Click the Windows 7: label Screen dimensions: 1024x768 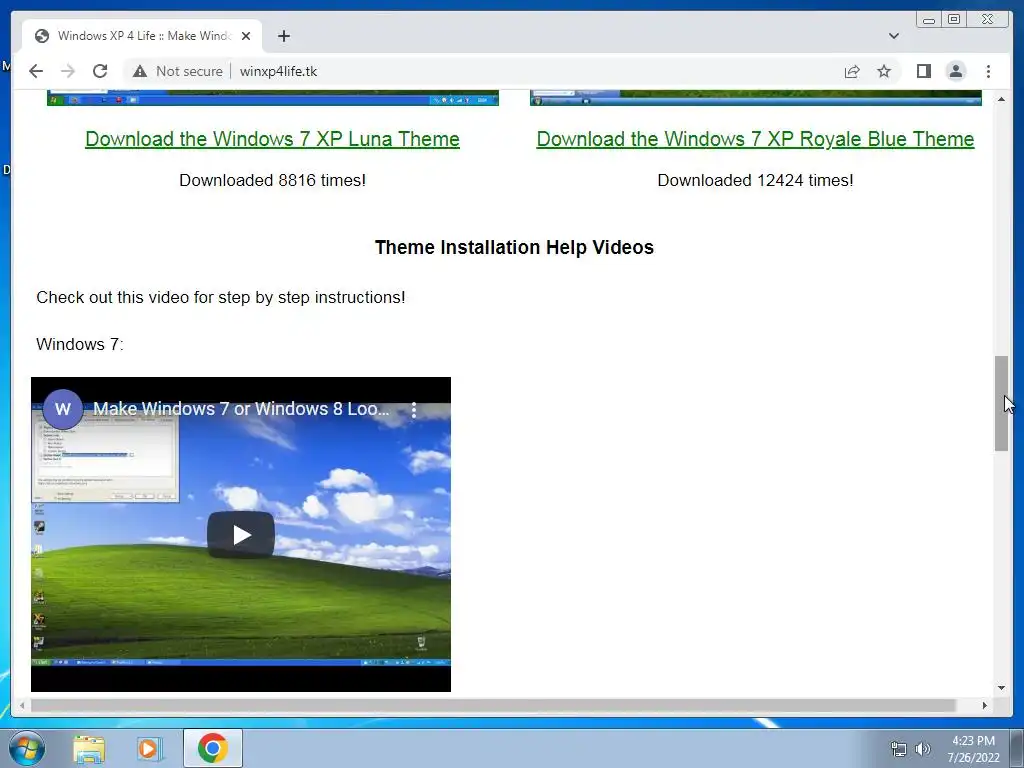[80, 344]
